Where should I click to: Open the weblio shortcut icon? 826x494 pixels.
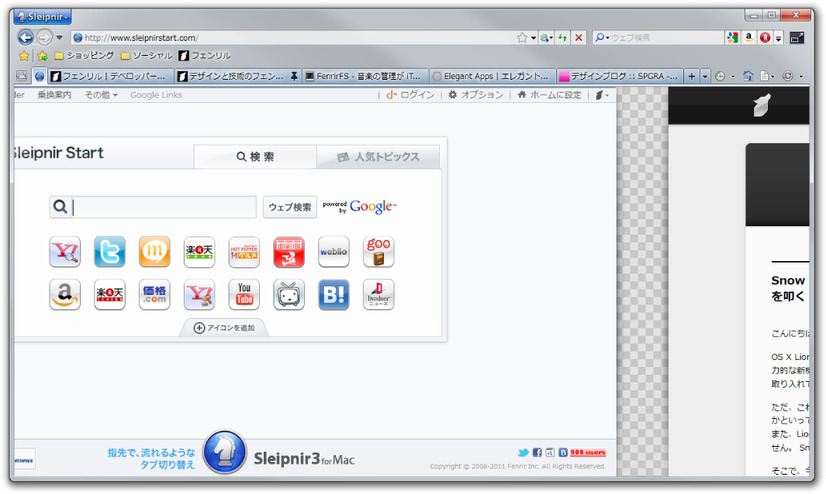[333, 252]
